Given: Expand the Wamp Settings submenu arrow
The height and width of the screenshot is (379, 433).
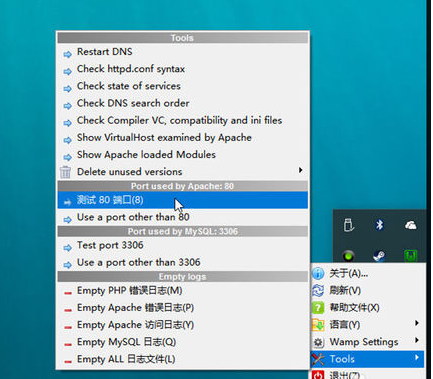Looking at the screenshot, I should click(x=417, y=340).
